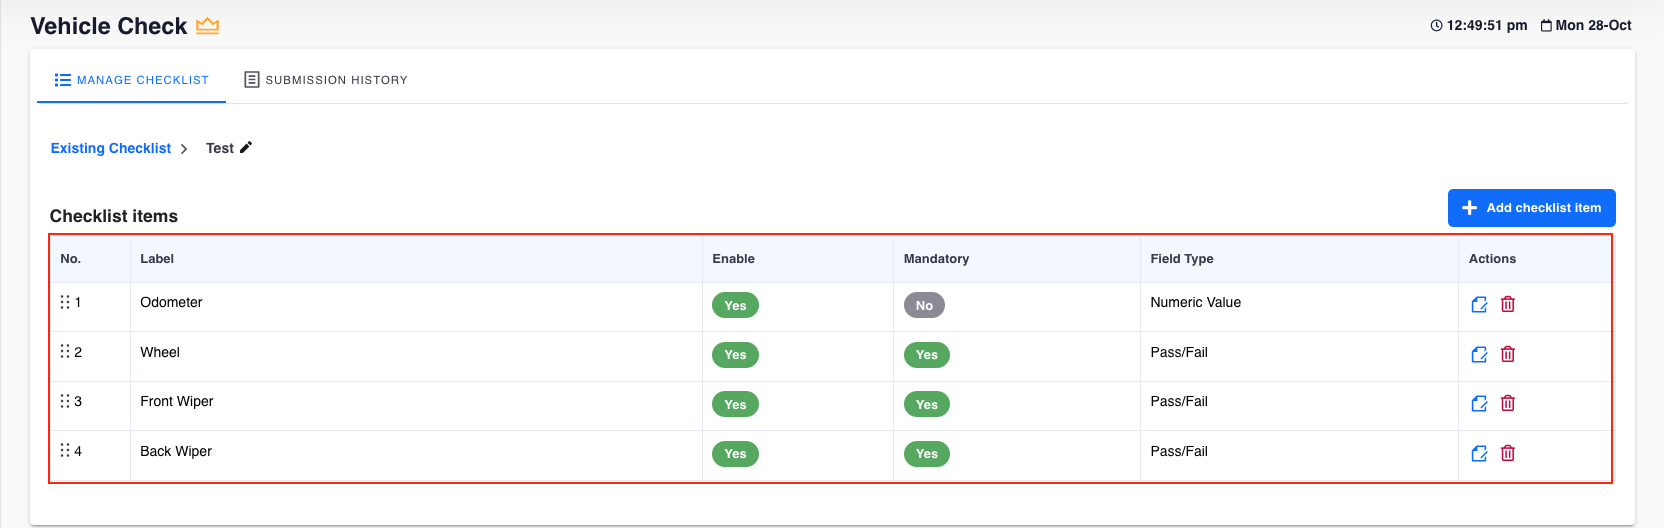Click the crown icon beside Vehicle Check
The width and height of the screenshot is (1664, 528).
[x=207, y=26]
